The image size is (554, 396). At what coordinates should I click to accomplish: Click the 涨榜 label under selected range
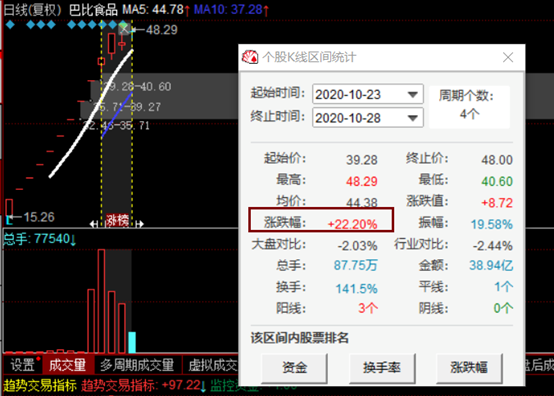pos(117,220)
